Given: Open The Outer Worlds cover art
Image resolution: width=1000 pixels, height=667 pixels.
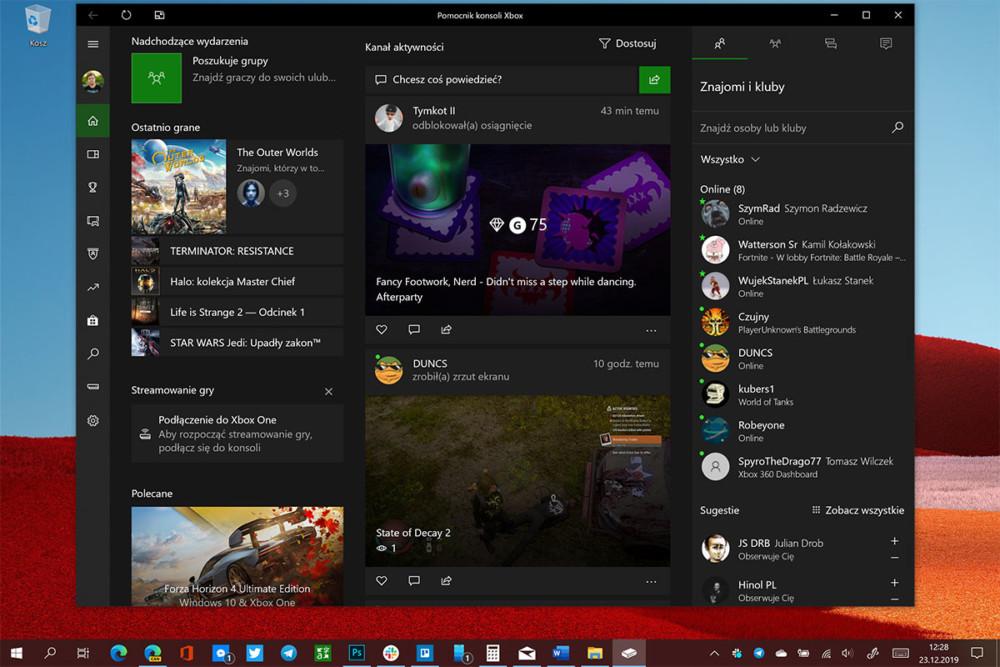Looking at the screenshot, I should [179, 187].
